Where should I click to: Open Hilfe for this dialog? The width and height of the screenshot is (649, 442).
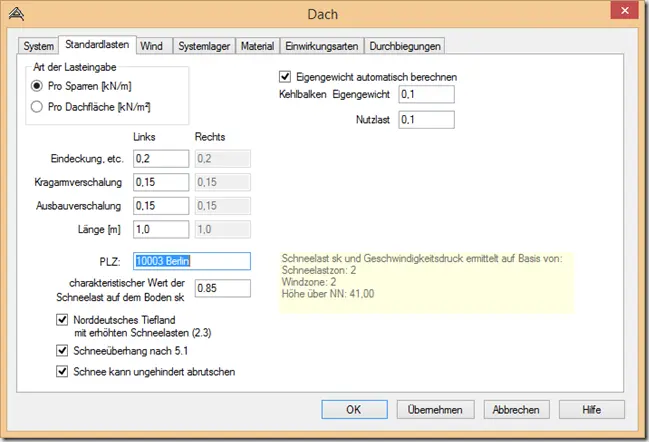point(591,410)
